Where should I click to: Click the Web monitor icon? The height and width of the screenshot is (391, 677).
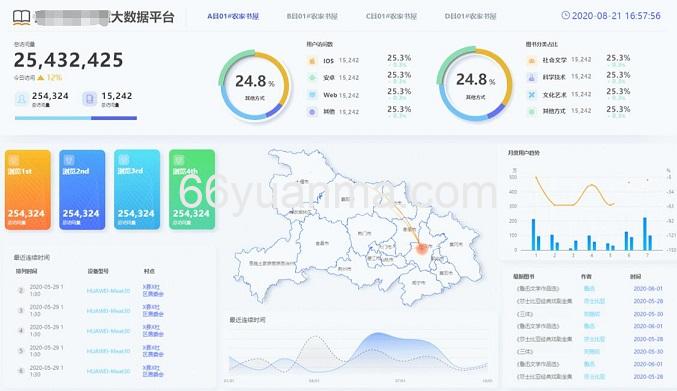(312, 95)
